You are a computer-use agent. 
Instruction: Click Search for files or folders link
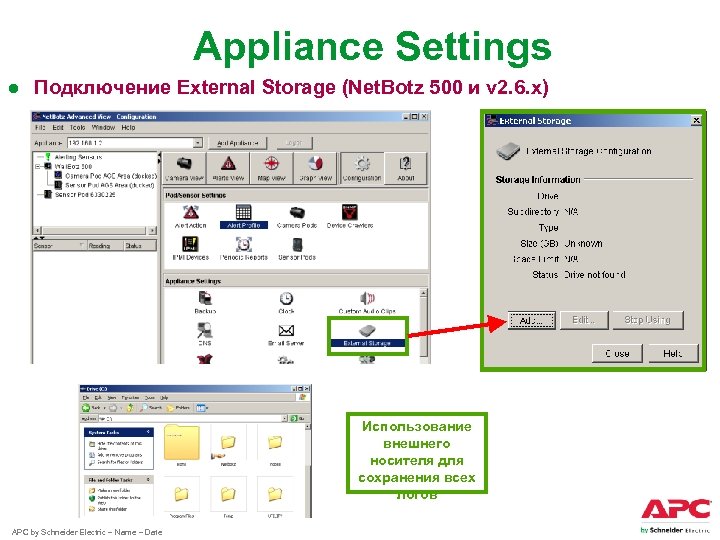(x=119, y=462)
